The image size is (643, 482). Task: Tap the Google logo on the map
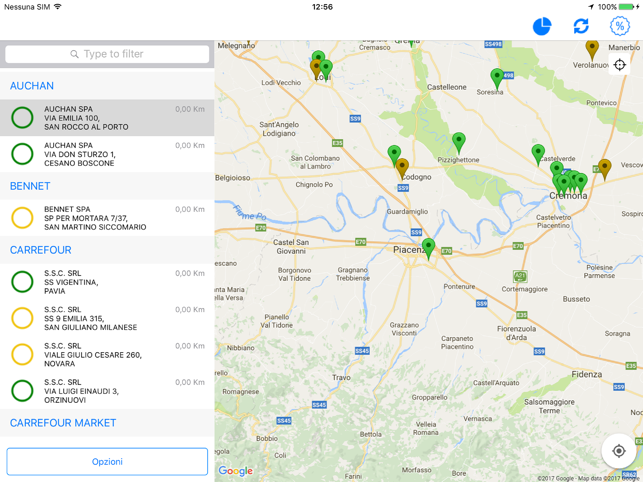click(235, 471)
